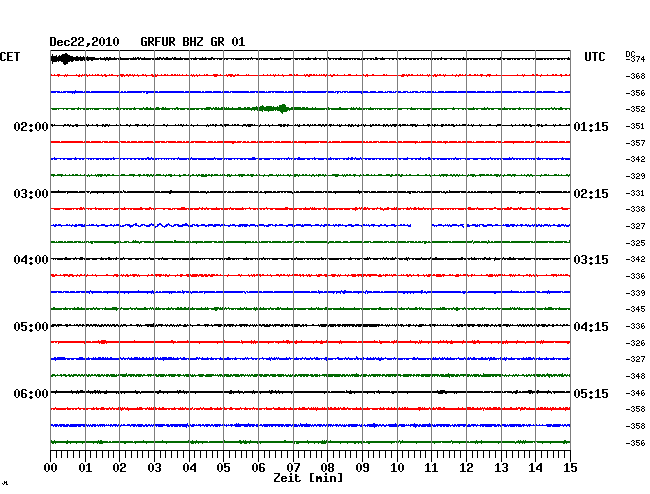Click the DC offset value -368

[x=635, y=76]
